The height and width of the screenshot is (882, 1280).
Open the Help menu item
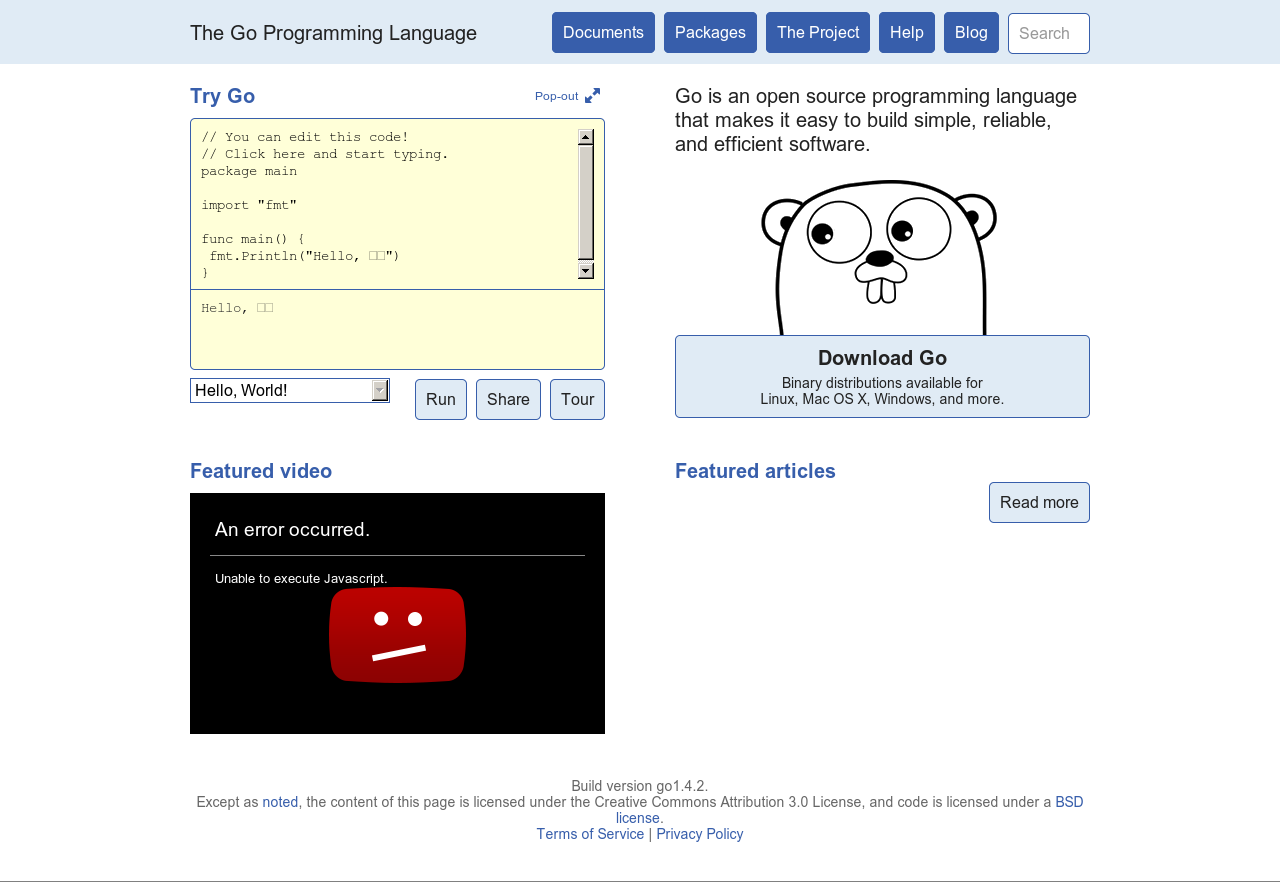click(907, 32)
